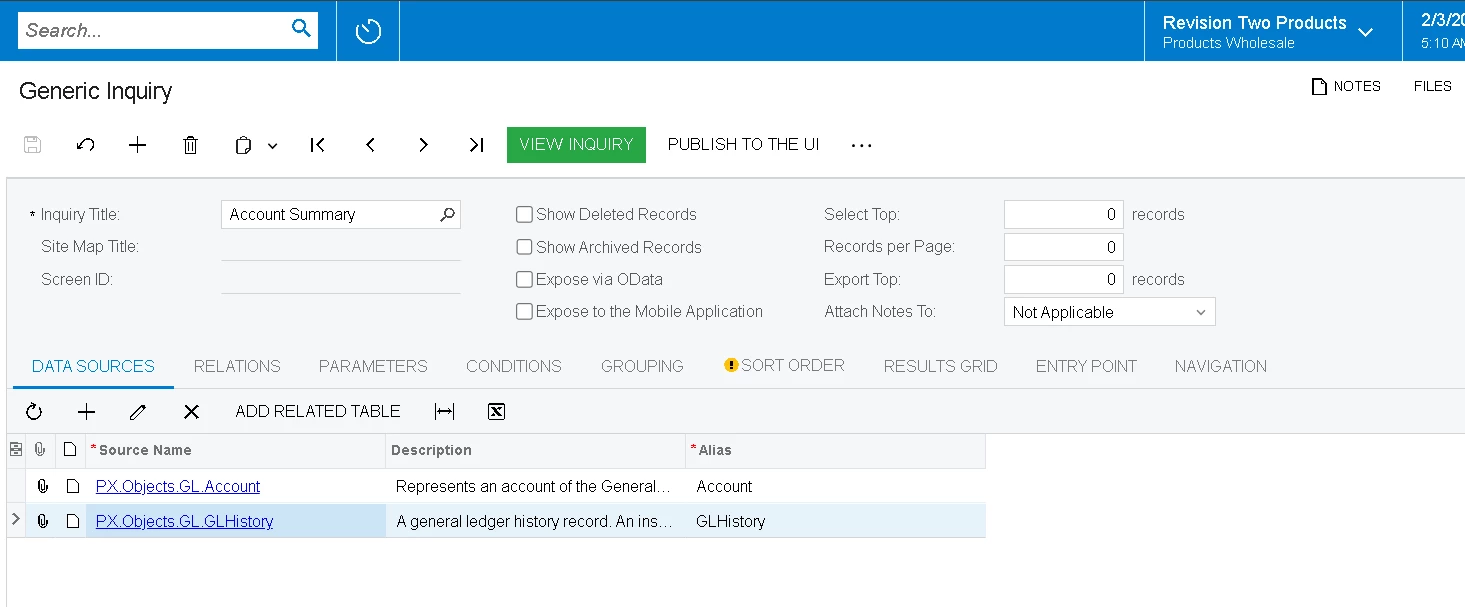Viewport: 1465px width, 607px height.
Task: Click the Site Map Title field
Action: (340, 247)
